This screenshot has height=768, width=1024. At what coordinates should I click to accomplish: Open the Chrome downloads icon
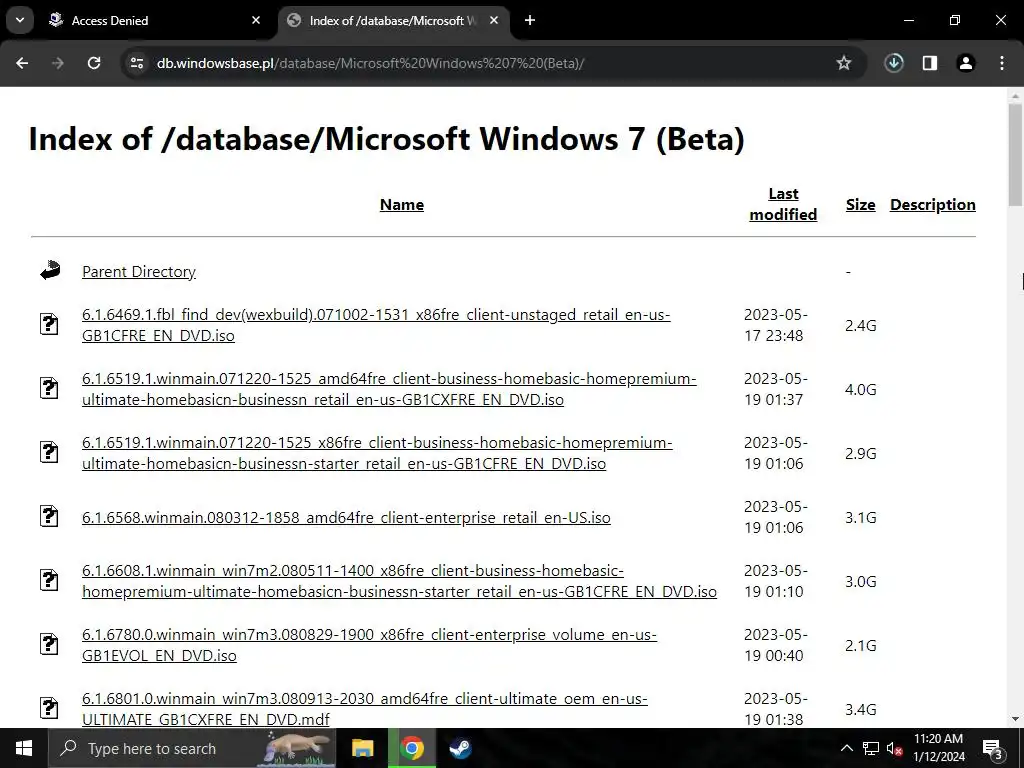(894, 63)
